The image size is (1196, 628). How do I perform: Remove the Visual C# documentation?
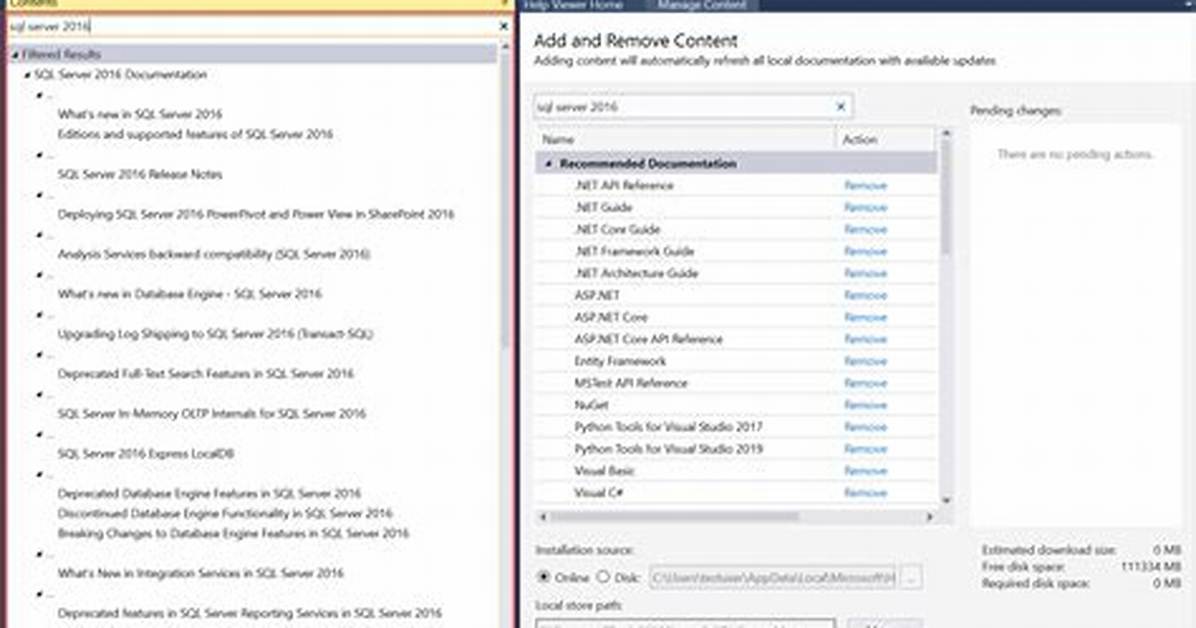pyautogui.click(x=865, y=493)
